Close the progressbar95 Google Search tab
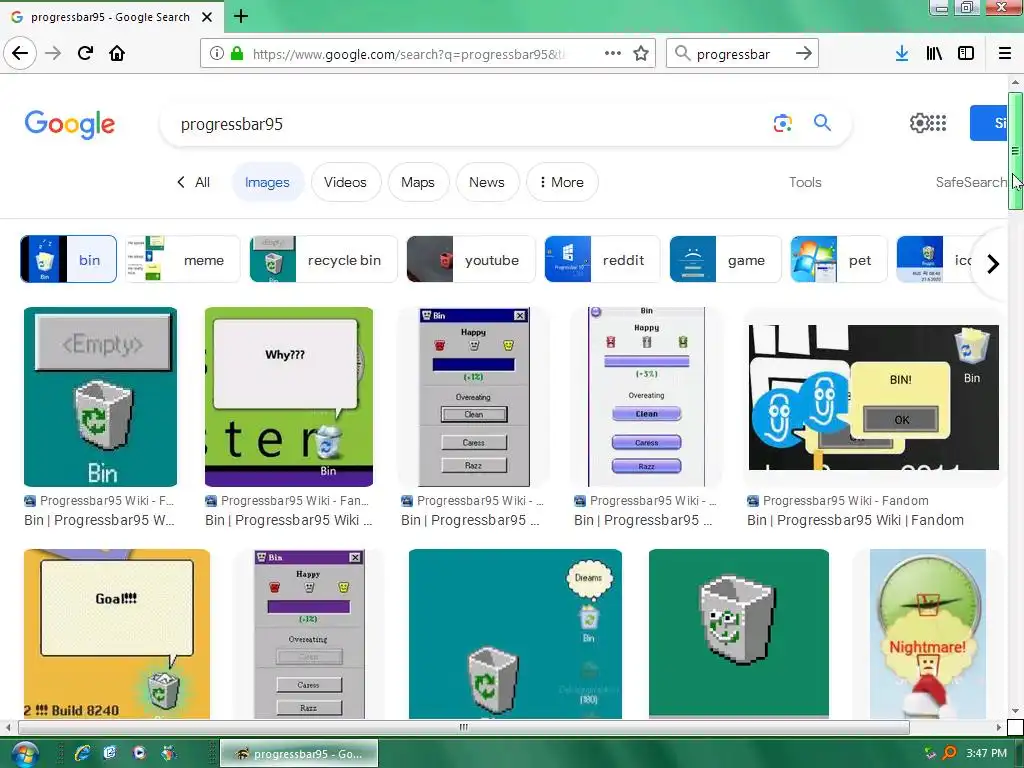The height and width of the screenshot is (768, 1024). 206,17
